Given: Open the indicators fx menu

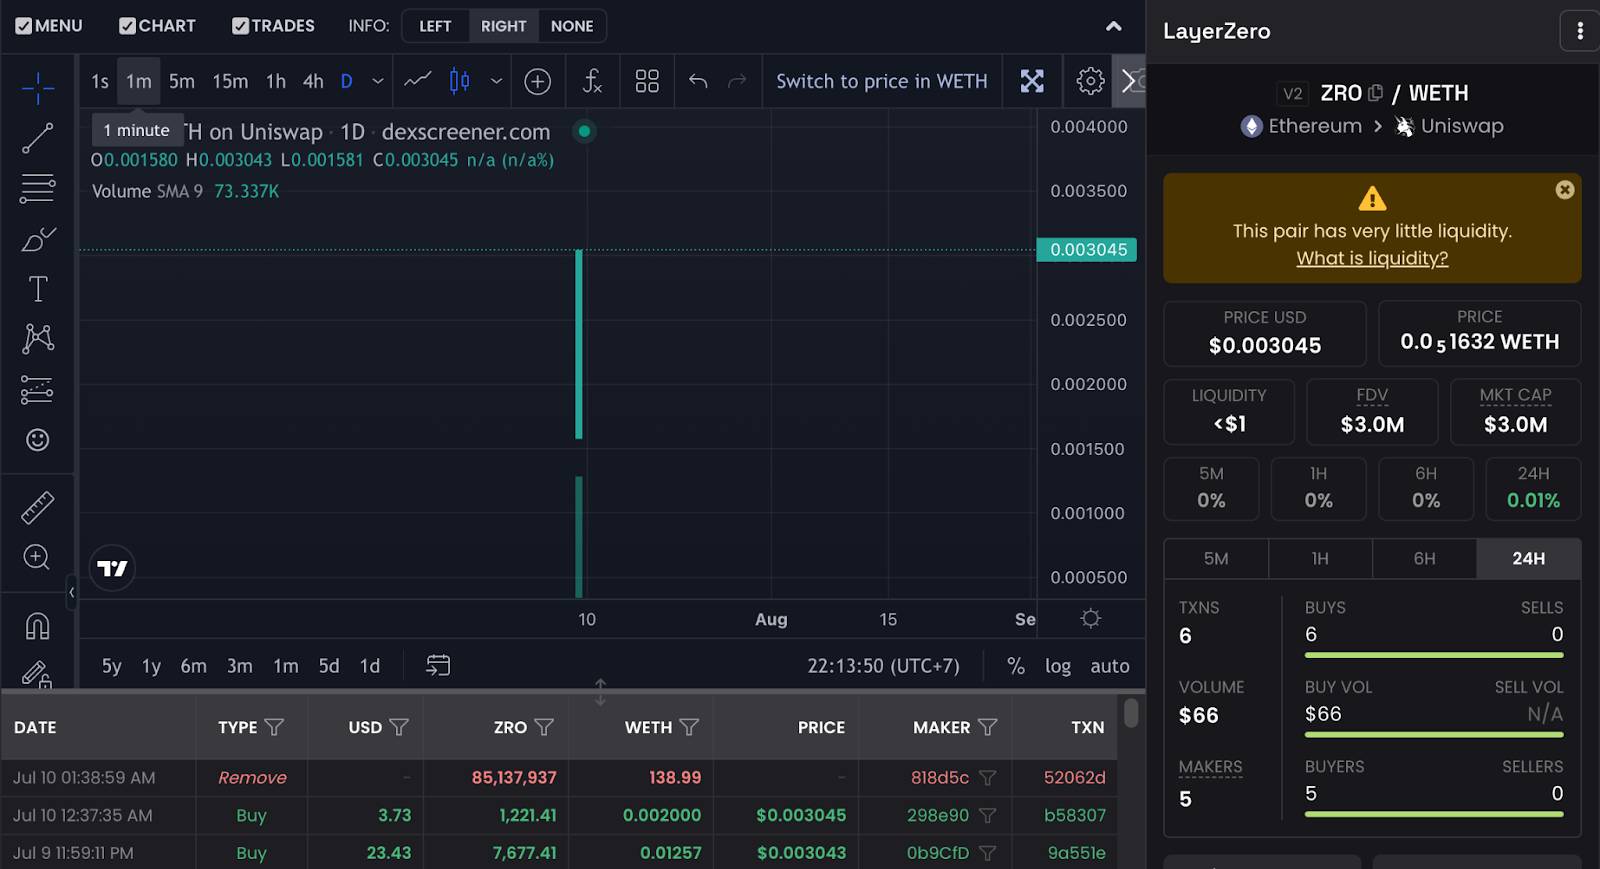Looking at the screenshot, I should click(x=592, y=82).
